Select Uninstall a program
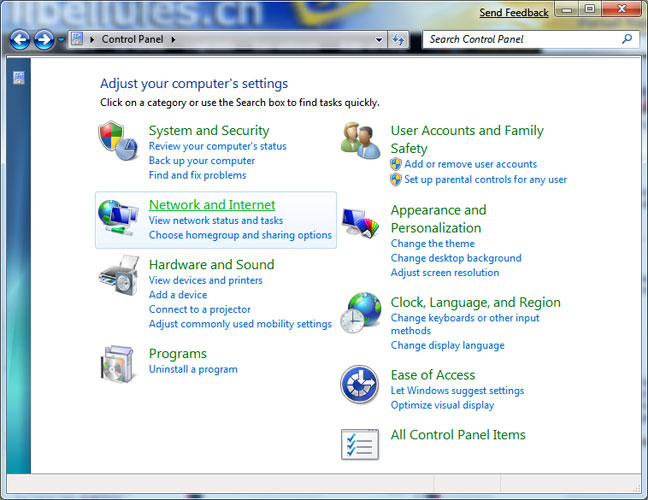Screen dimensions: 648x500 click(x=193, y=369)
